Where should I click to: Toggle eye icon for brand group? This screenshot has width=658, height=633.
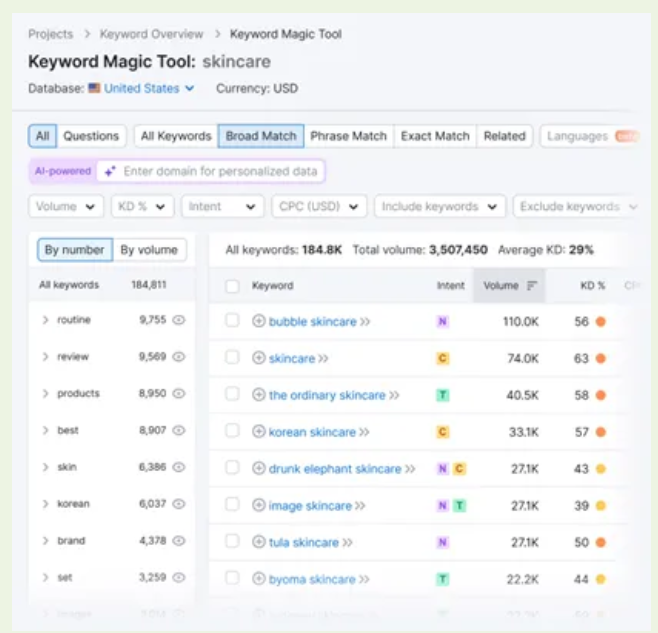[x=179, y=541]
